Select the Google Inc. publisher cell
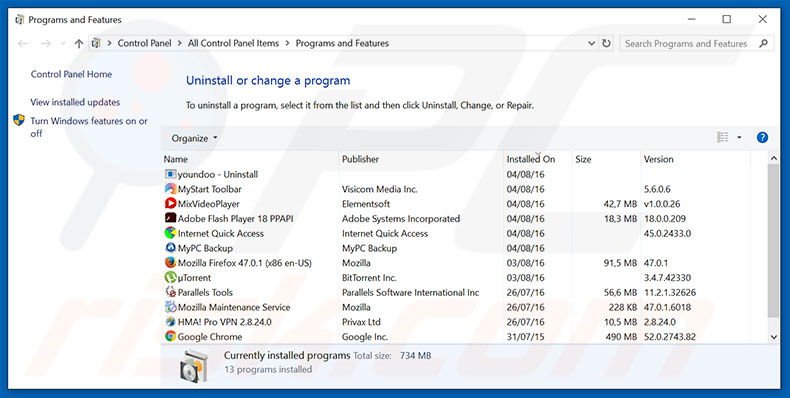790x398 pixels. point(364,337)
